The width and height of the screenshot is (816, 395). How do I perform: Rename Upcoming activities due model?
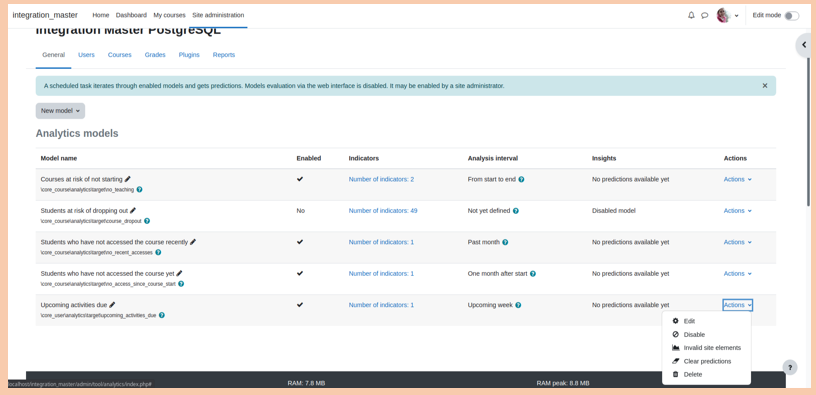(112, 305)
